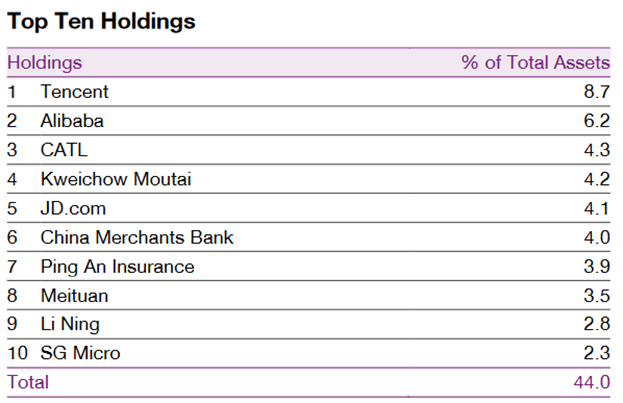Select the 44.0 total percentage value
This screenshot has height=403, width=623.
click(592, 383)
